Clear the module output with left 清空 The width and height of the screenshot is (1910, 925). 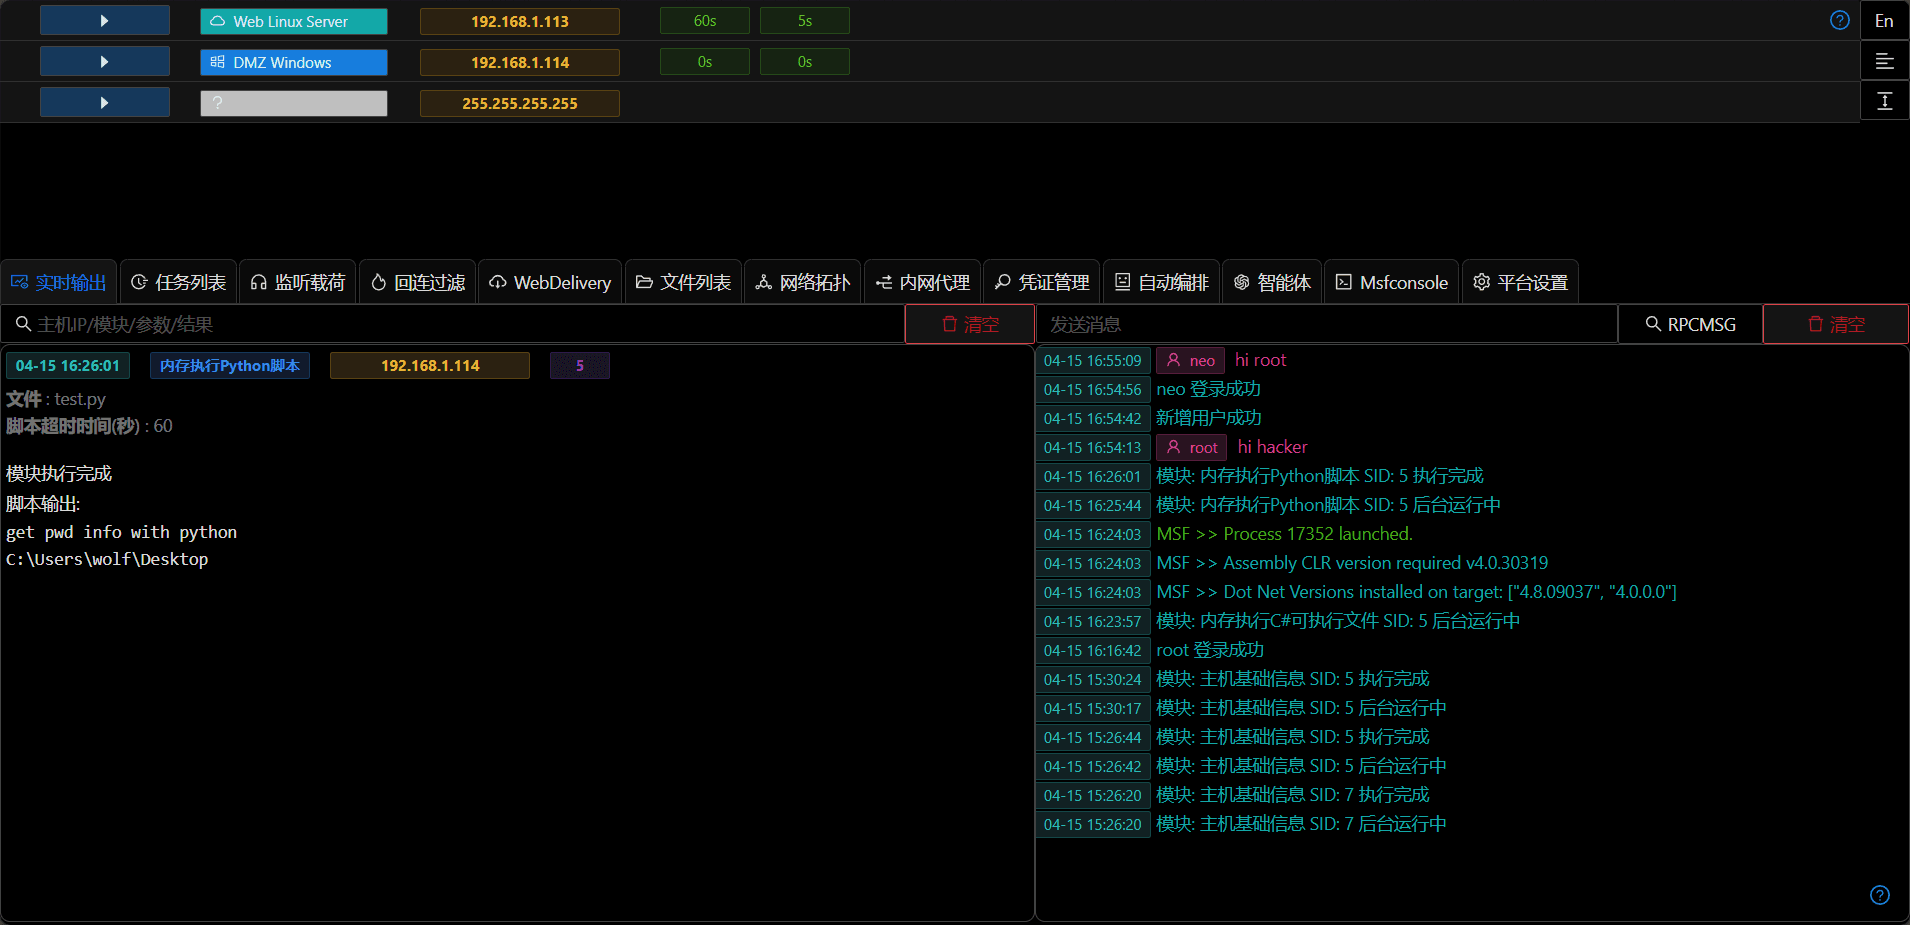tap(970, 324)
